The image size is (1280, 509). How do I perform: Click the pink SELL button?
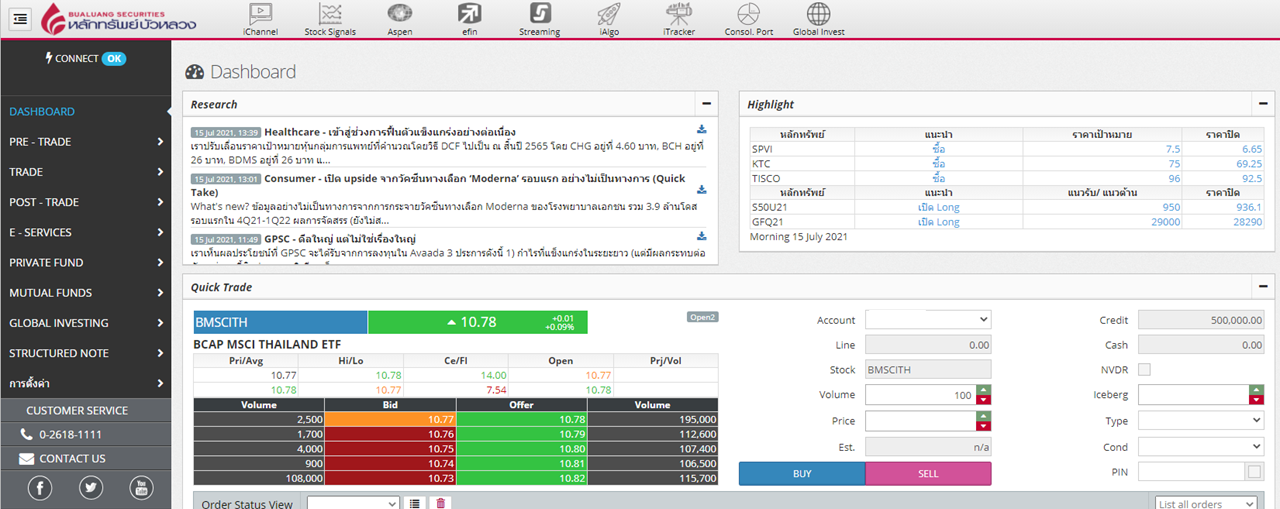pos(928,474)
